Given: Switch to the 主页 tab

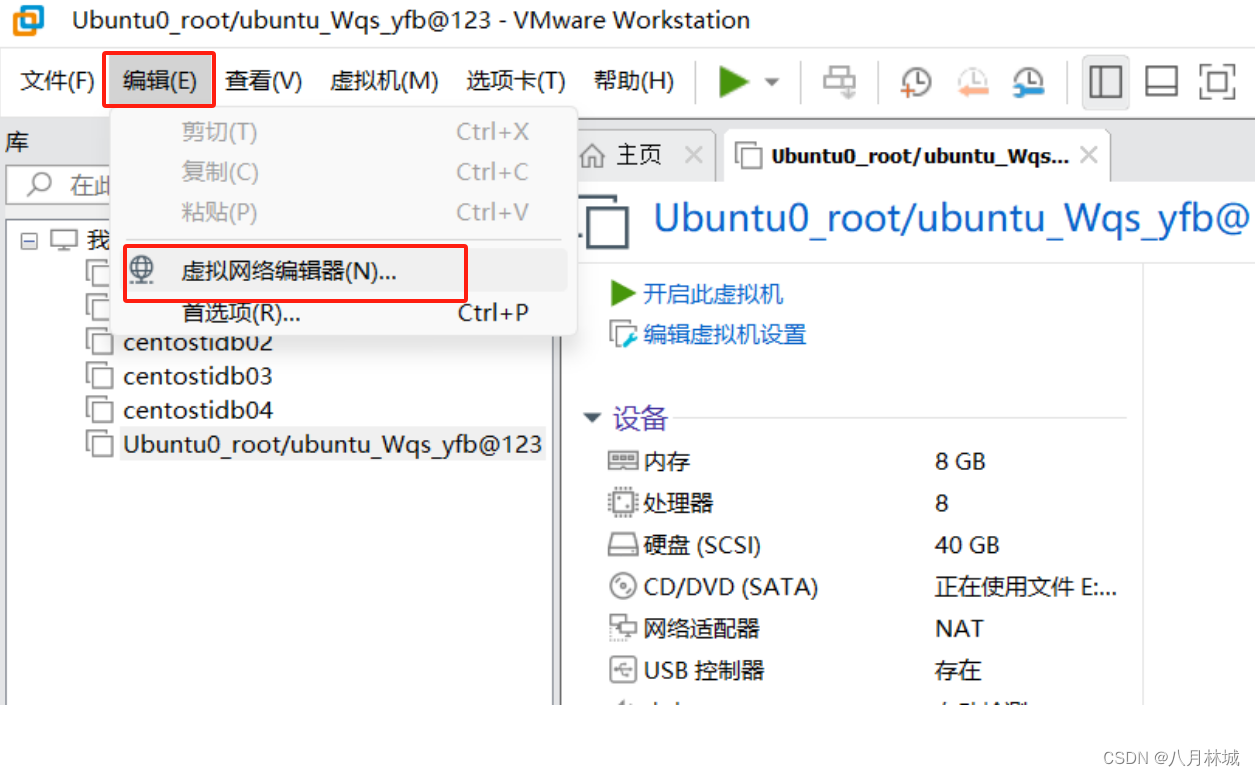Looking at the screenshot, I should [638, 155].
